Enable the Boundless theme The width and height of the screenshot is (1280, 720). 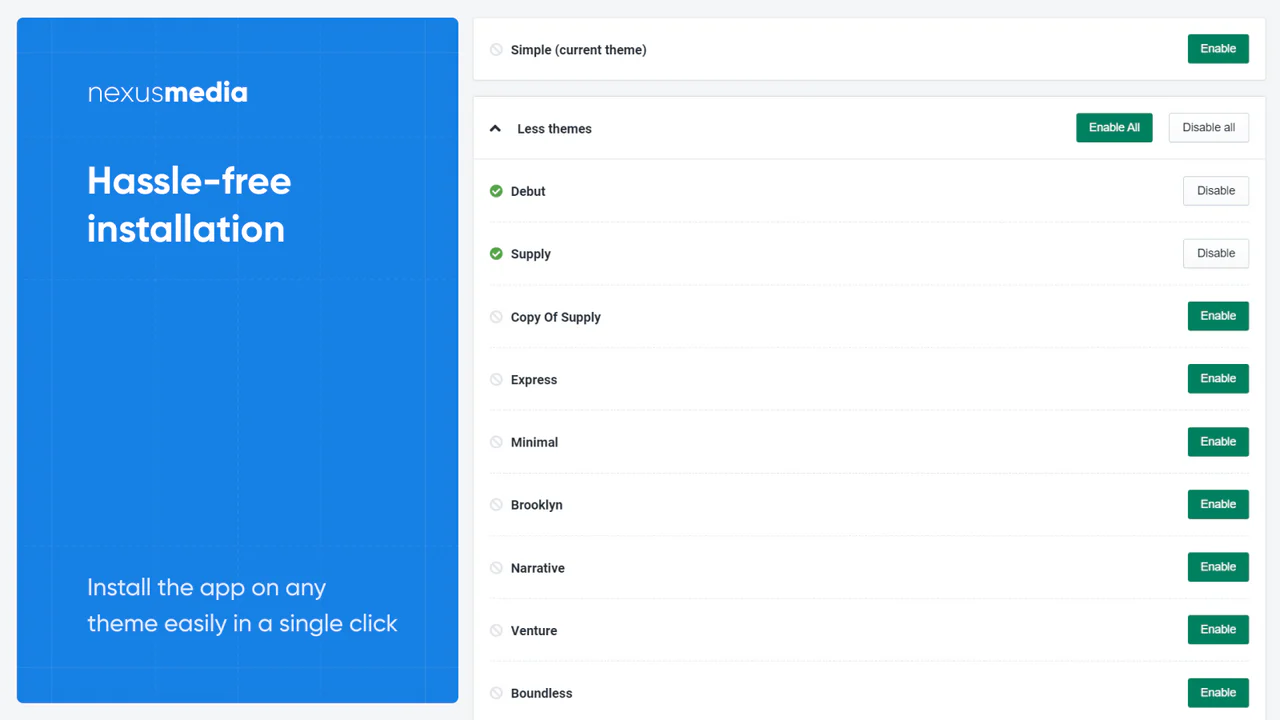(1217, 693)
